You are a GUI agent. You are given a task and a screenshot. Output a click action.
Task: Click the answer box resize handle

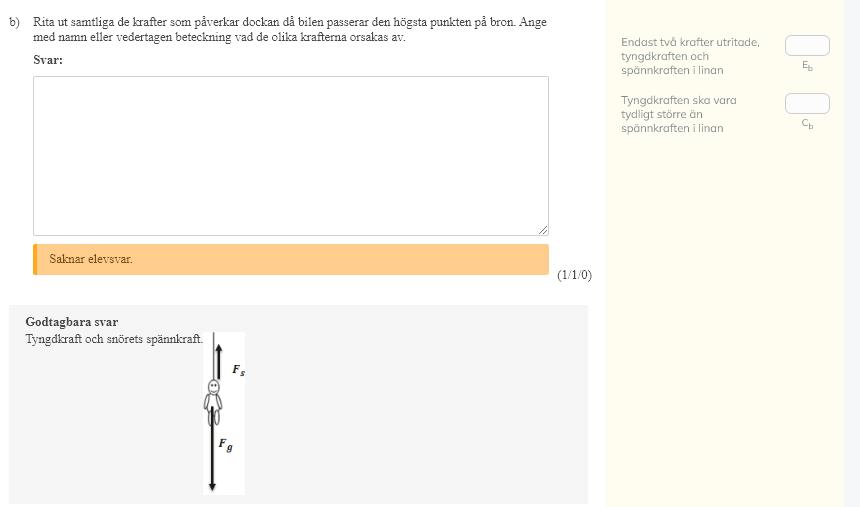[x=543, y=230]
